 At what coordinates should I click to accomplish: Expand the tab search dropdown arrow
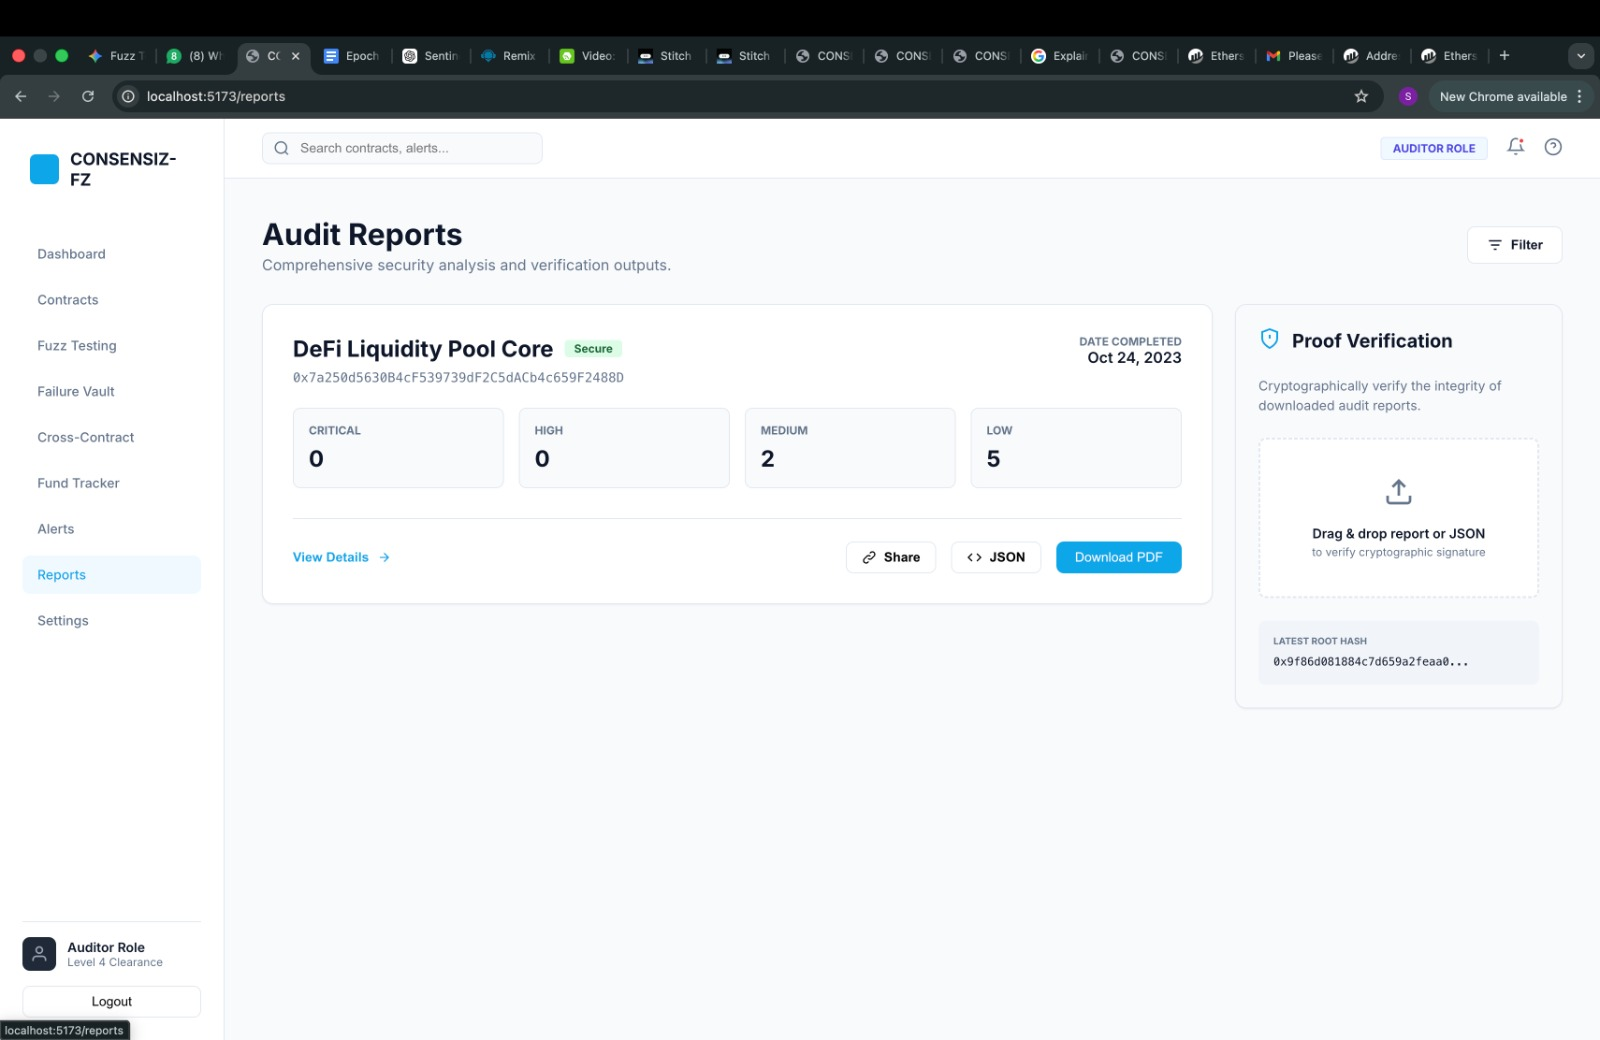[1580, 56]
